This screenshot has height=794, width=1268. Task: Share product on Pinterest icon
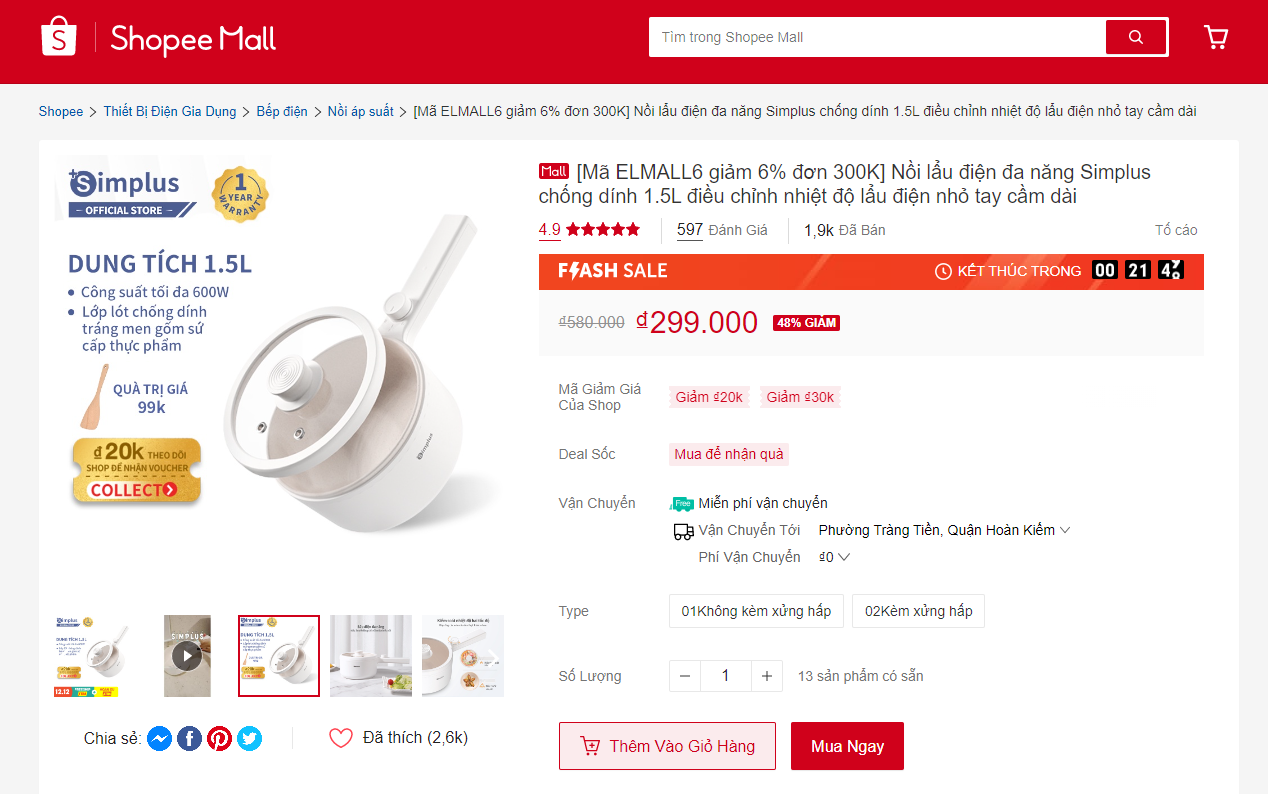click(x=220, y=738)
